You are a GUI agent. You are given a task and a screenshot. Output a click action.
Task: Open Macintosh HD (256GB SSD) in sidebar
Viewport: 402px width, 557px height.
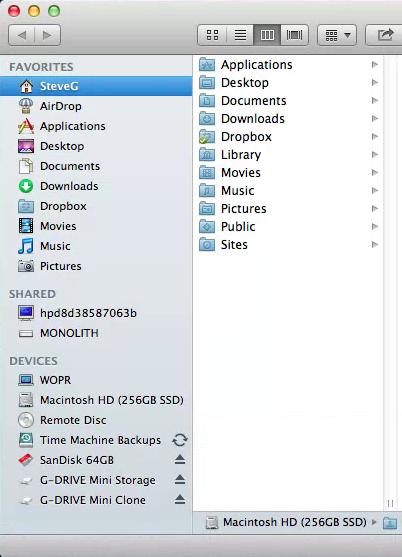[x=96, y=400]
